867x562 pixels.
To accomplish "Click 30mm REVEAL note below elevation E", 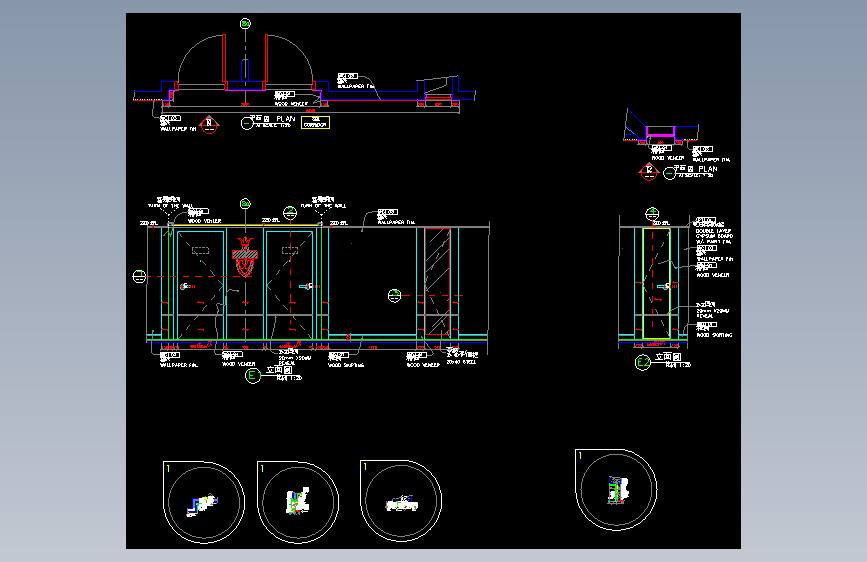I will tap(295, 360).
